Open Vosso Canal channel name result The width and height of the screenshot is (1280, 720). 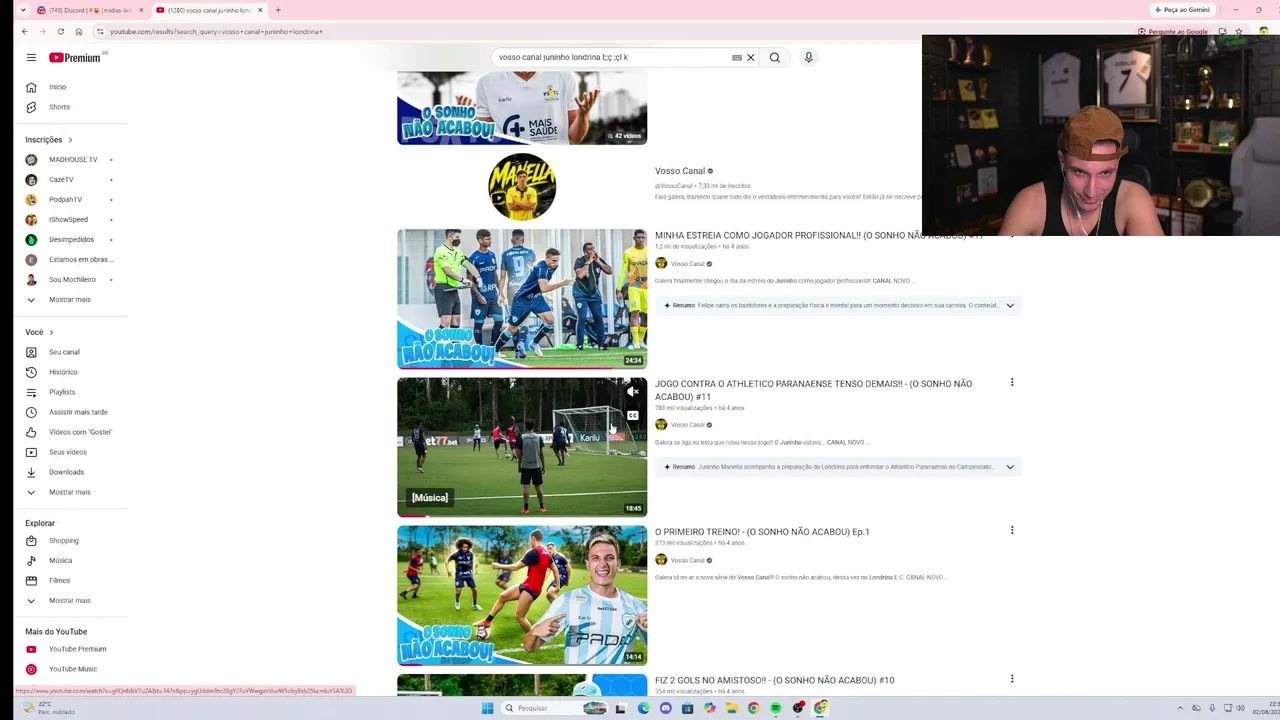click(680, 171)
